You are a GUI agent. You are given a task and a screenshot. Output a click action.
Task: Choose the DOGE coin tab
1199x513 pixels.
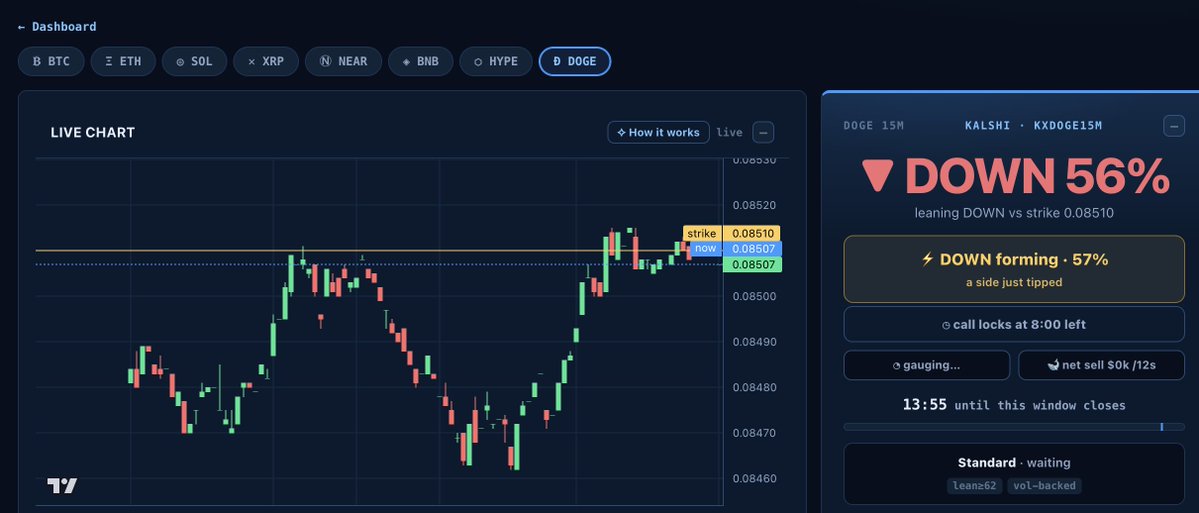[x=574, y=61]
